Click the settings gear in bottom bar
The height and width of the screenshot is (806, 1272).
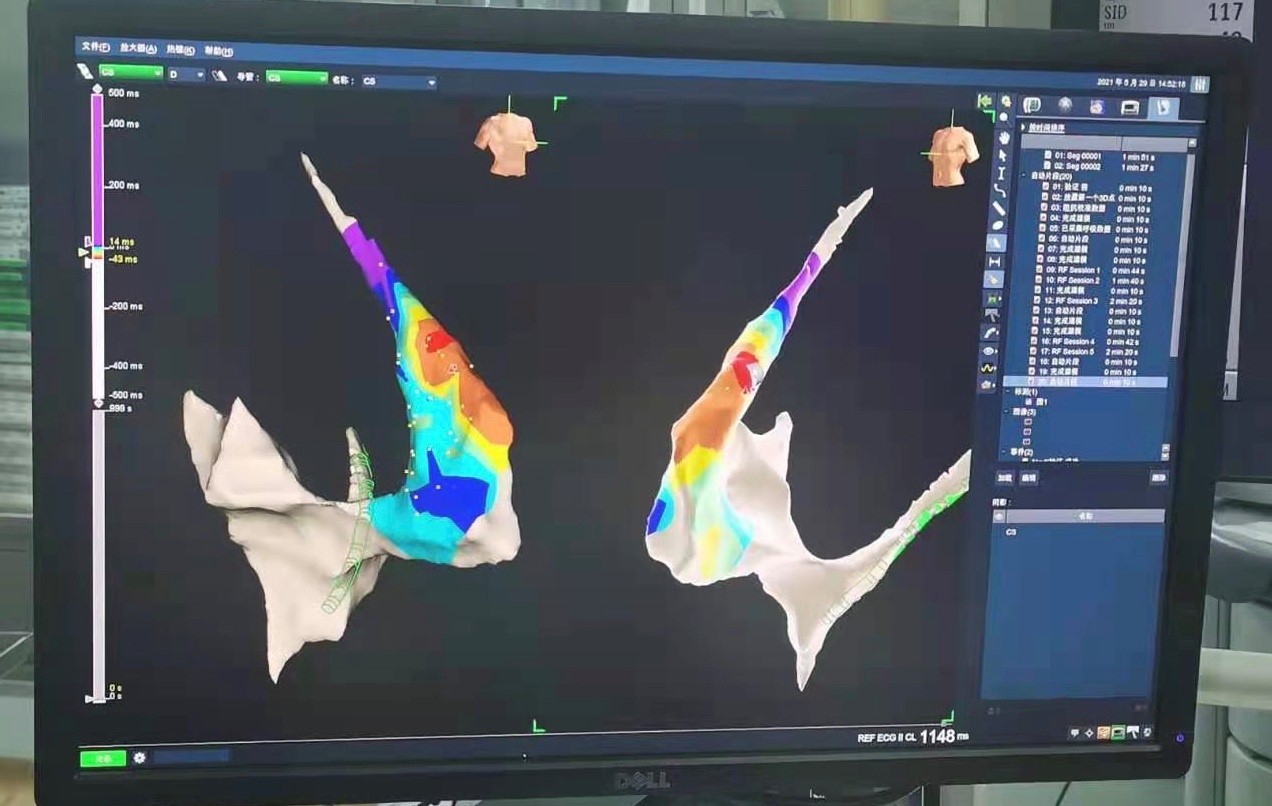139,757
